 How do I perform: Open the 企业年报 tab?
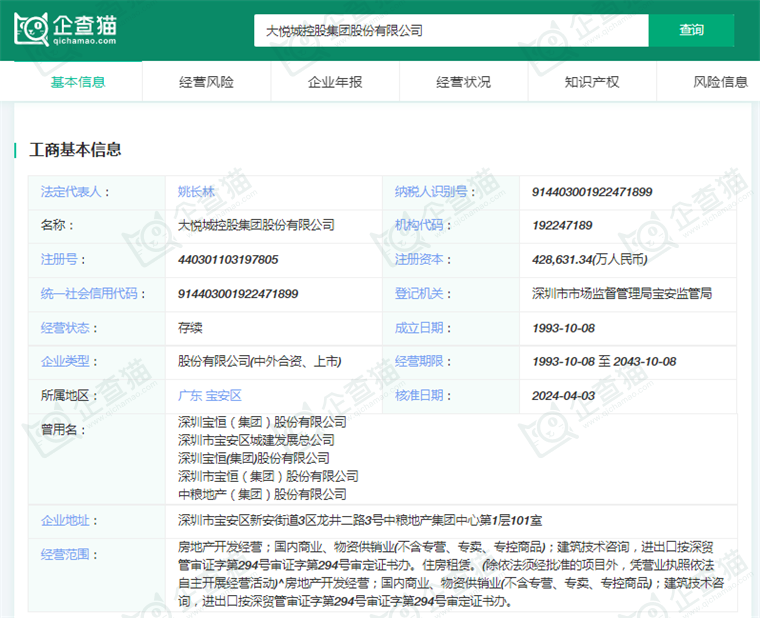(x=335, y=82)
